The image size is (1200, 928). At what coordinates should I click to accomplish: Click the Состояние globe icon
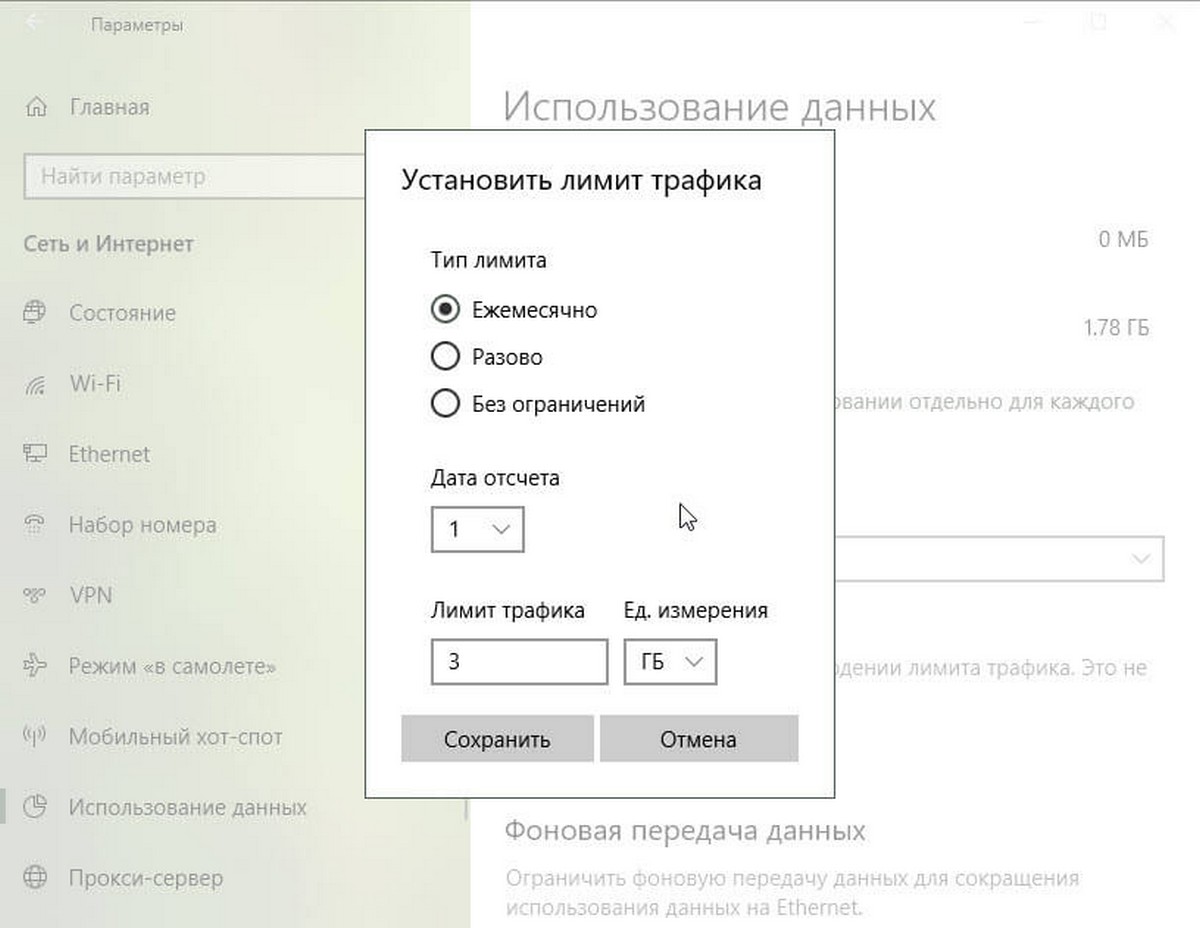tap(35, 313)
